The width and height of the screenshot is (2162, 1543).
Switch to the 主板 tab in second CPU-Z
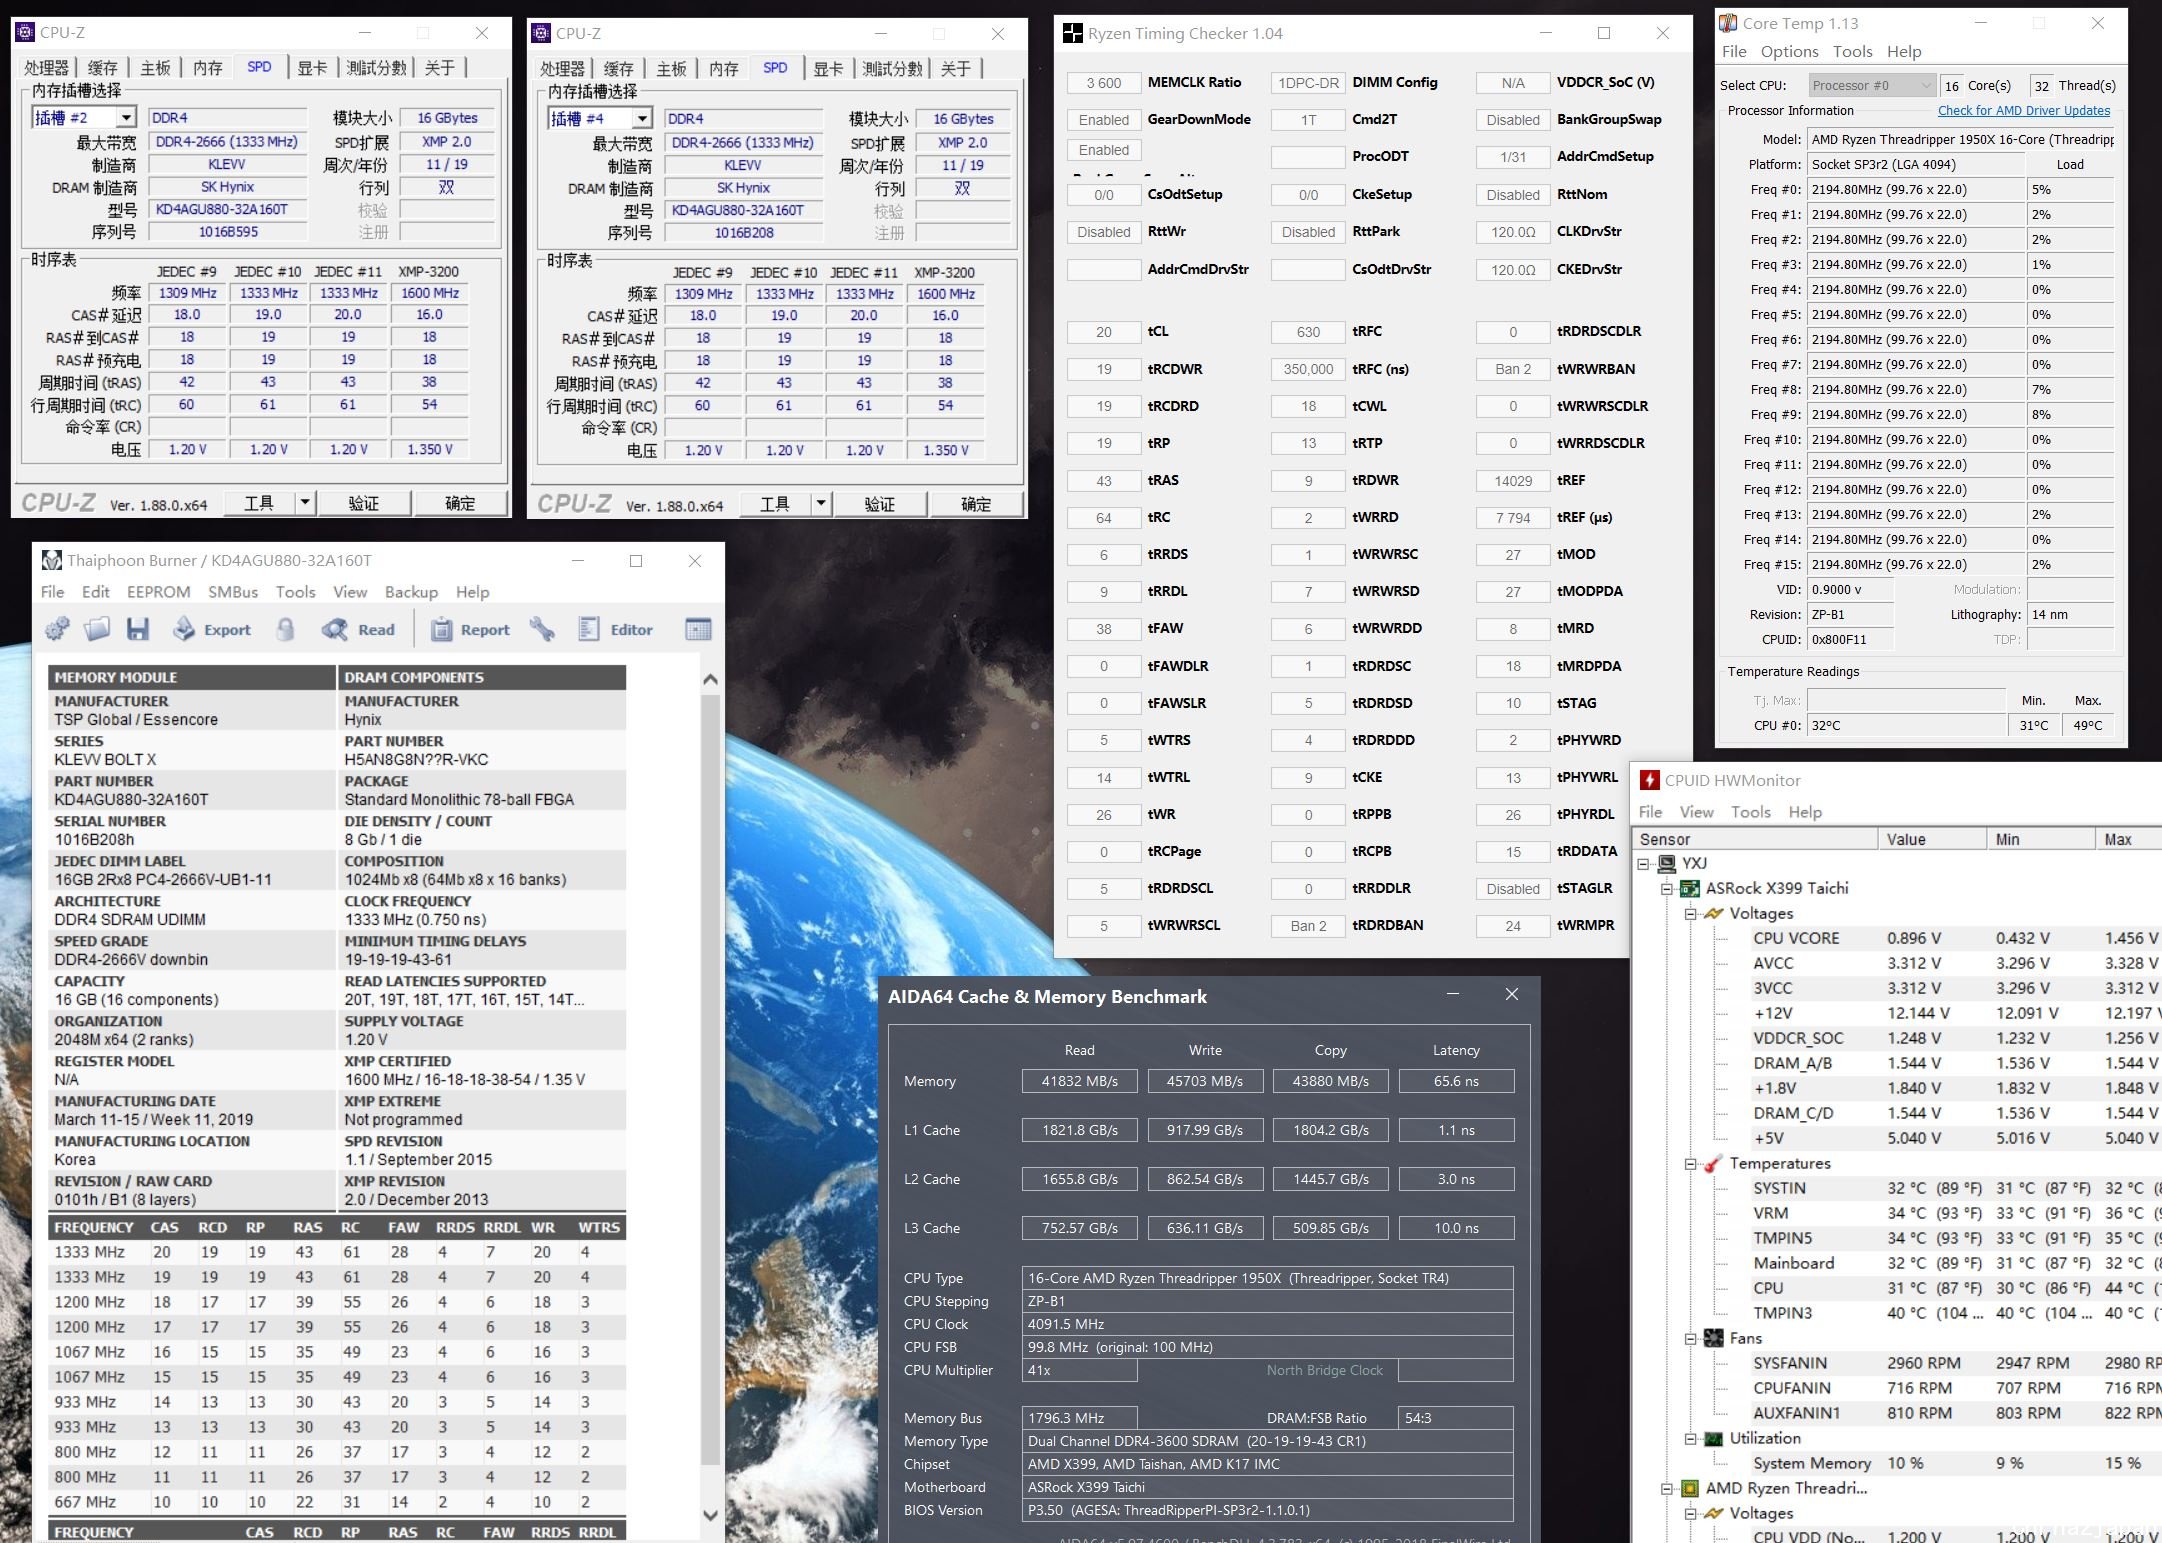[671, 68]
